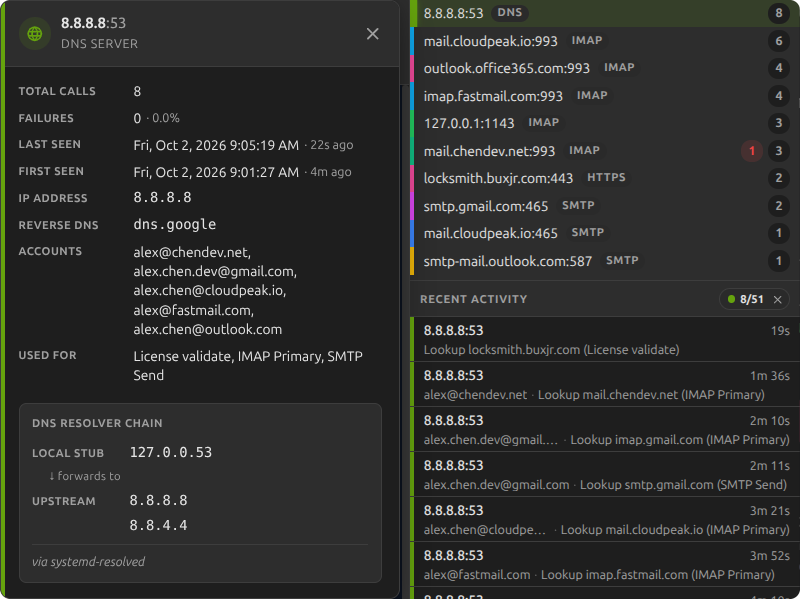Open Lookup locksmith.buxjr.com License validate activity
This screenshot has height=599, width=800.
(x=605, y=340)
